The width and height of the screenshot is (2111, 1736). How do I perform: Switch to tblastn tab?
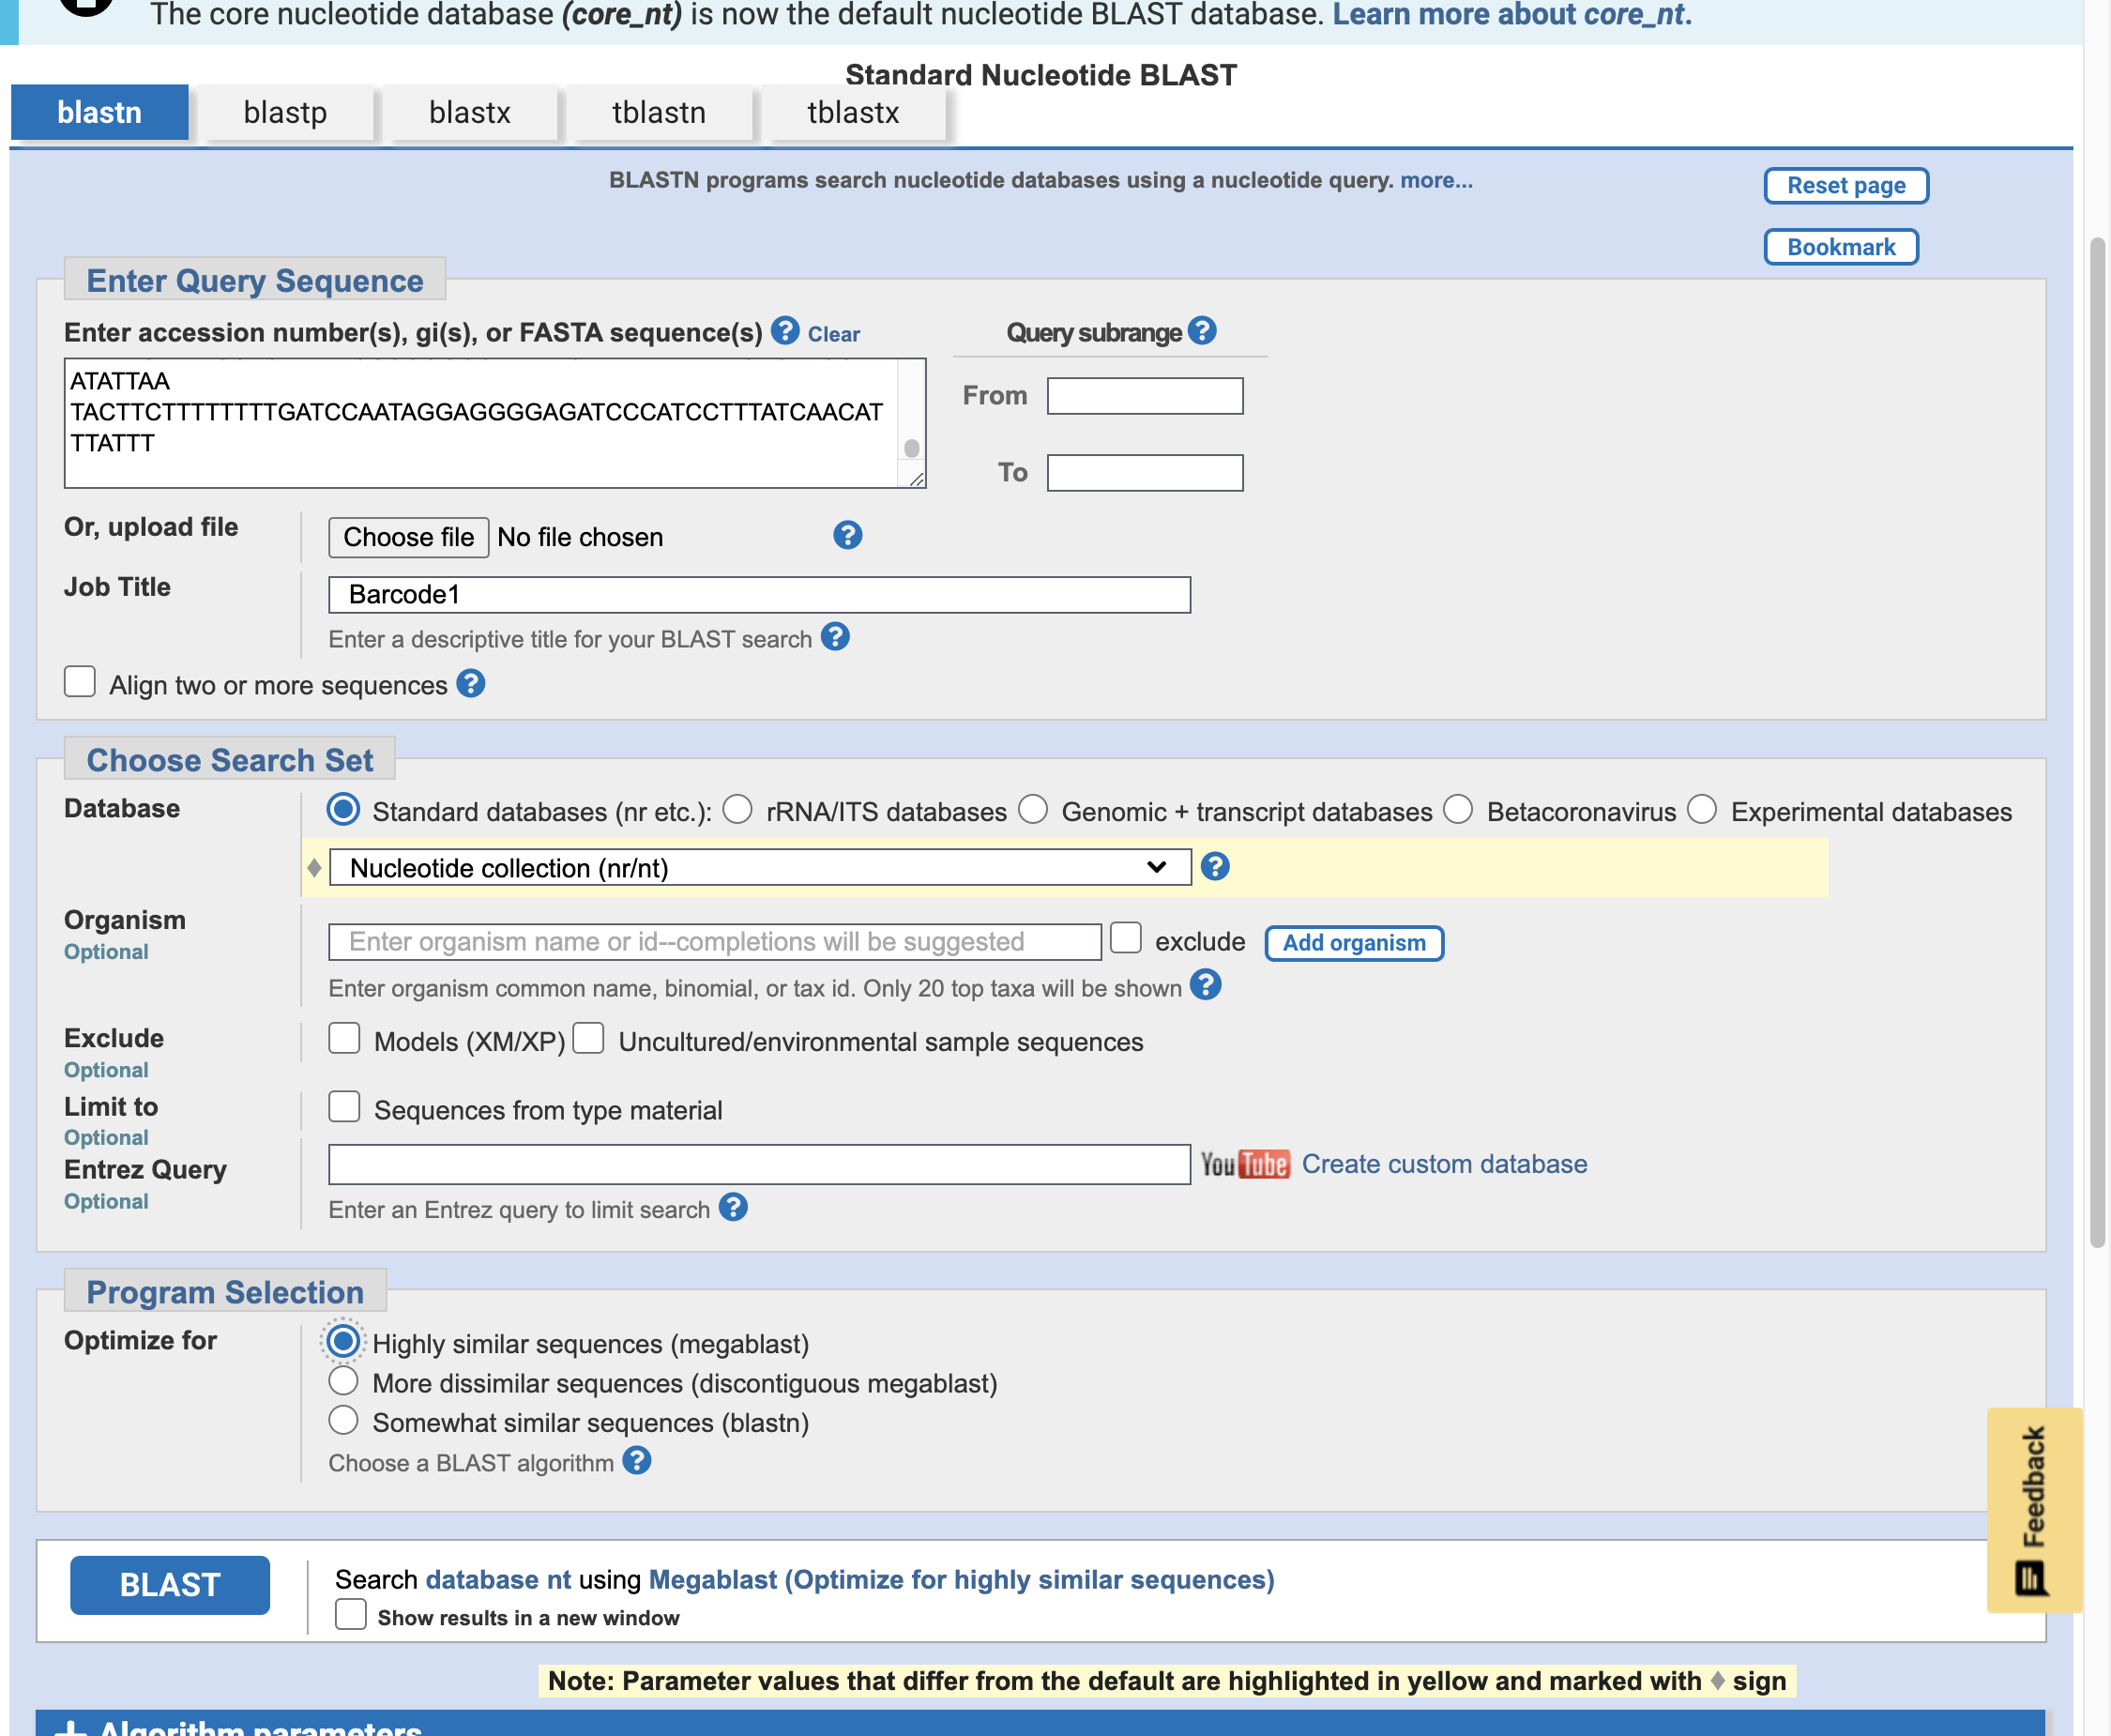pos(659,112)
